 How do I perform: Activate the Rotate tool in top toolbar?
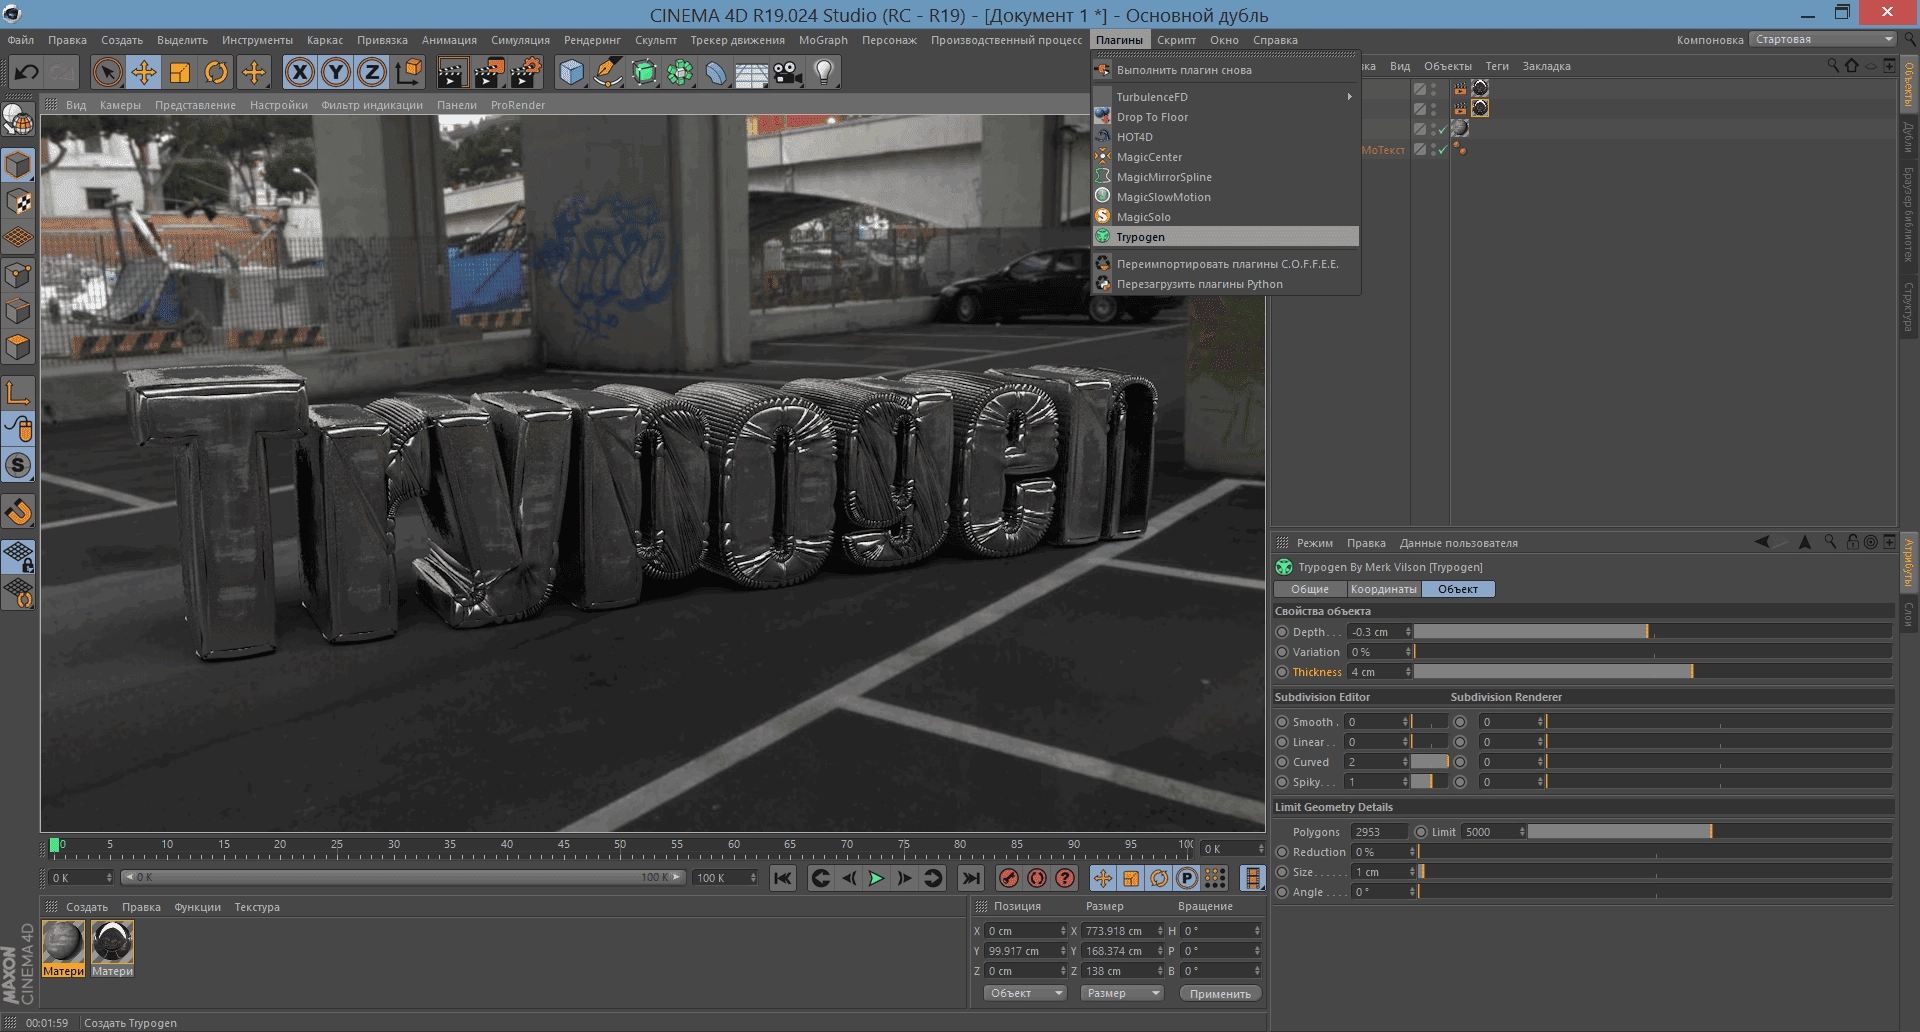(x=216, y=72)
